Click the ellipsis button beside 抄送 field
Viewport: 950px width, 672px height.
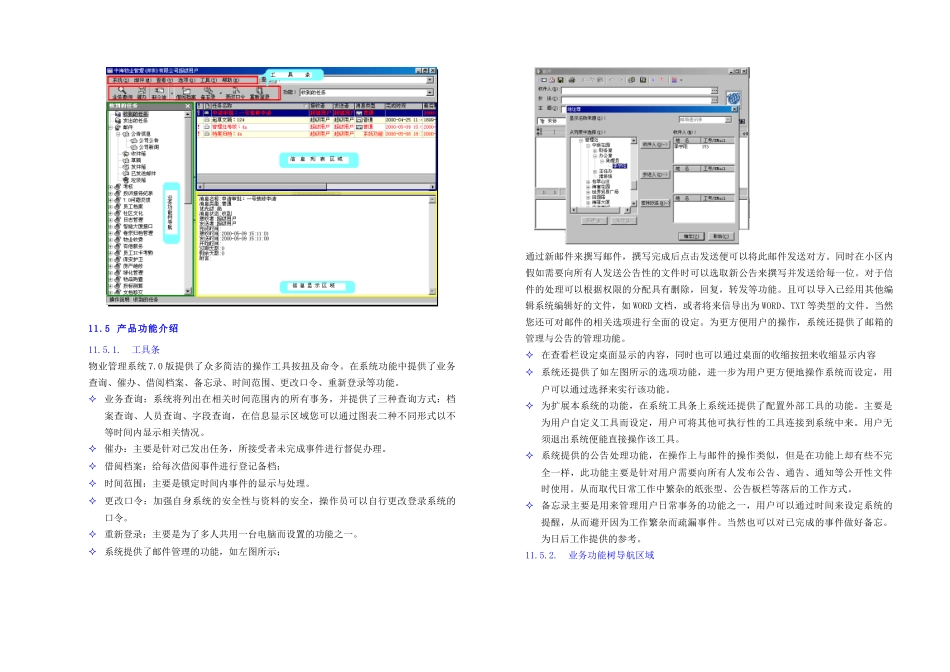[x=714, y=100]
